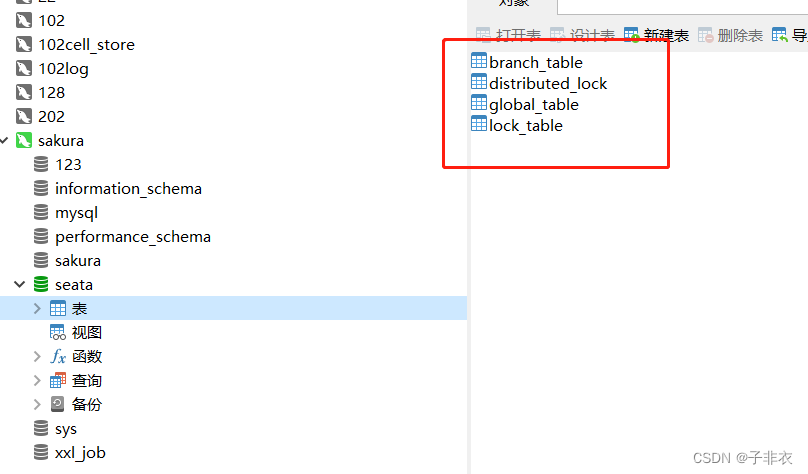
Task: Click the distributed_lock table icon
Action: pyautogui.click(x=479, y=82)
